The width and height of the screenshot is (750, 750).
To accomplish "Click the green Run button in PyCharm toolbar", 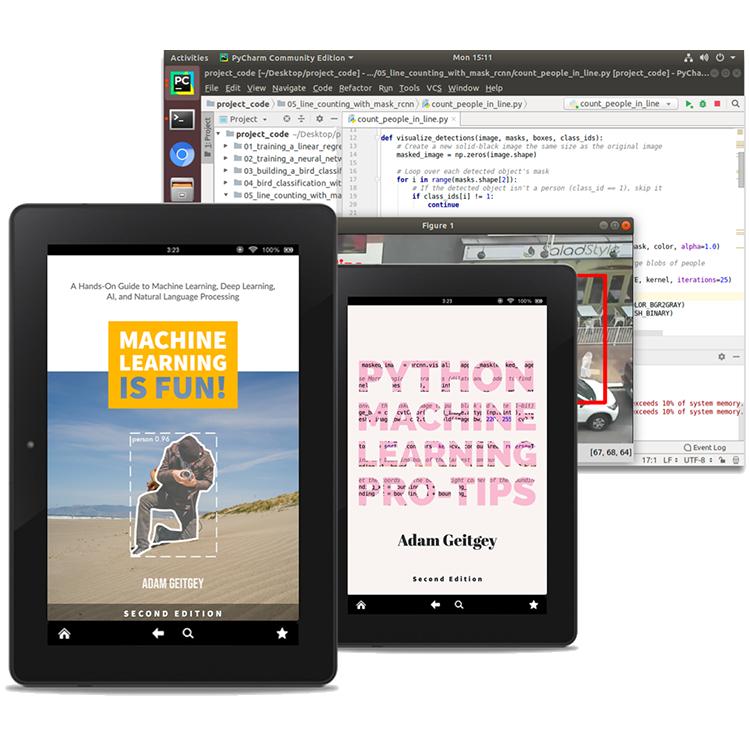I will click(x=688, y=104).
